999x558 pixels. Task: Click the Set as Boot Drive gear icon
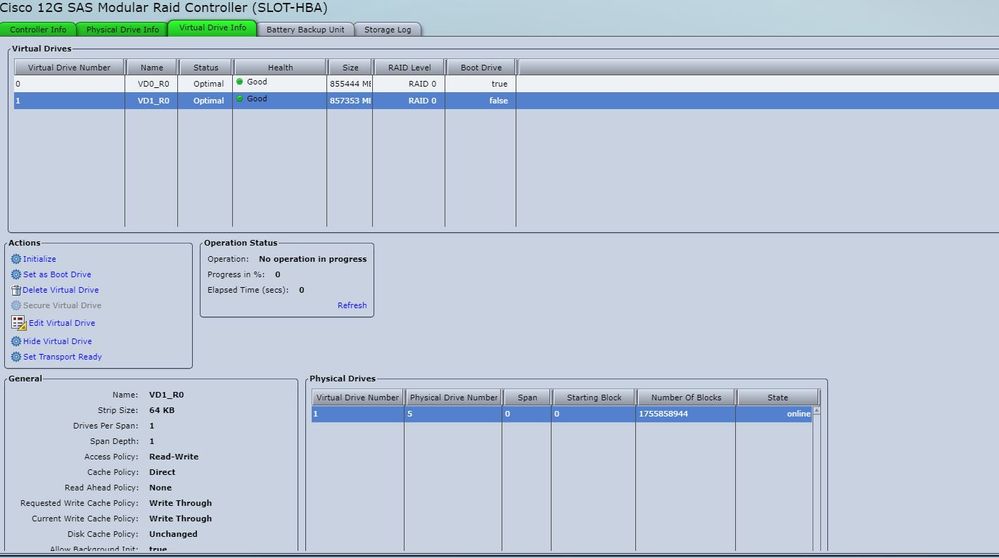point(16,275)
